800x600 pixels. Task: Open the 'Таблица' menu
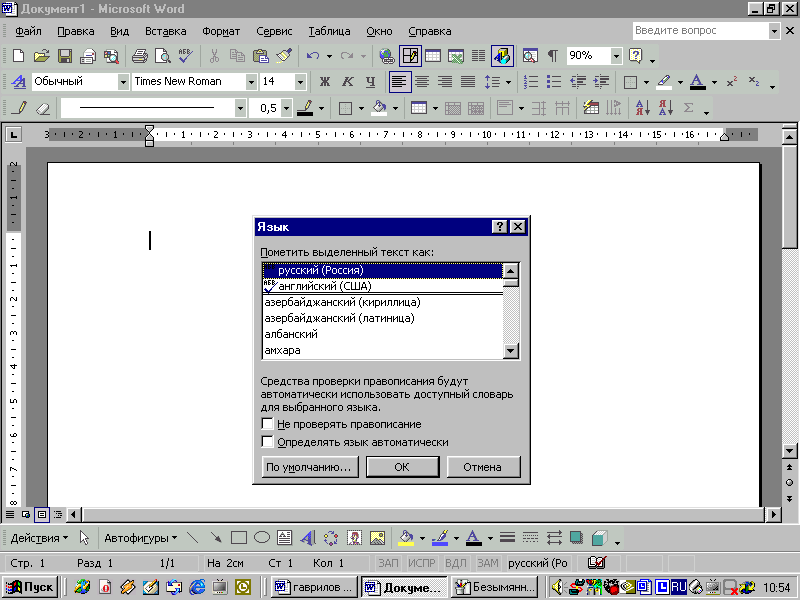[329, 31]
